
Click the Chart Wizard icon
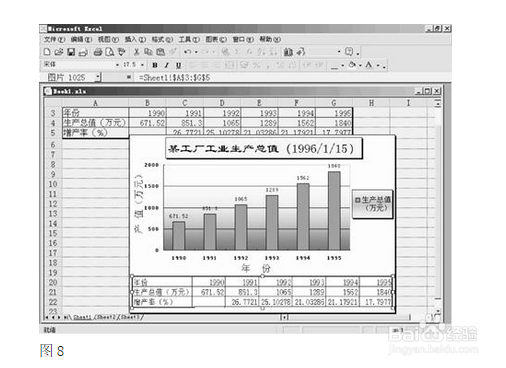288,52
